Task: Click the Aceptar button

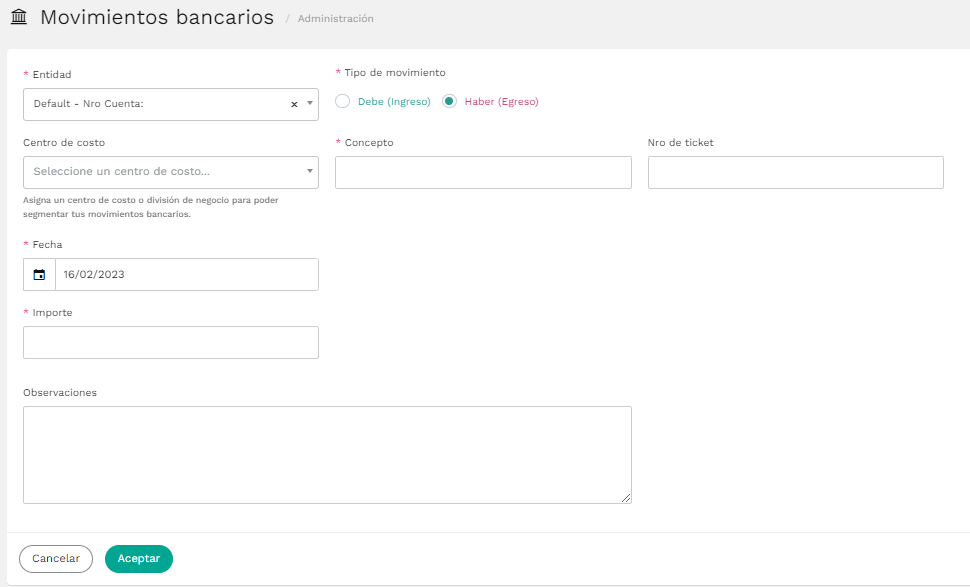Action: (139, 559)
